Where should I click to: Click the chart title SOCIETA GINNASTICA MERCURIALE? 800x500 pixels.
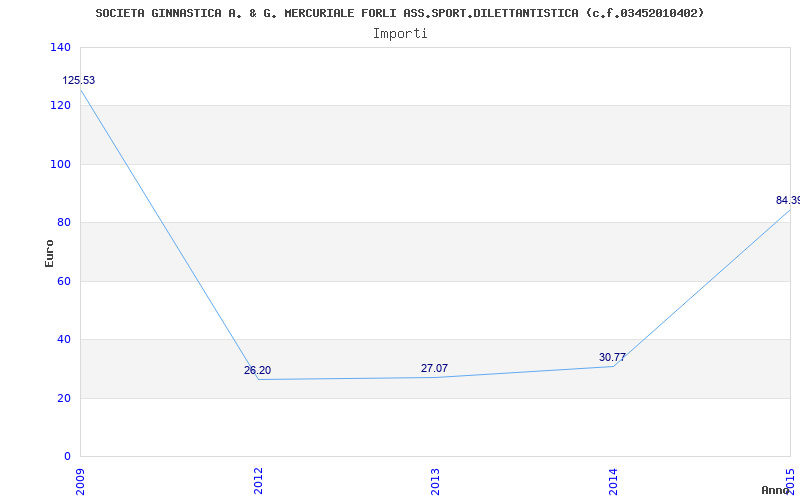[x=399, y=13]
